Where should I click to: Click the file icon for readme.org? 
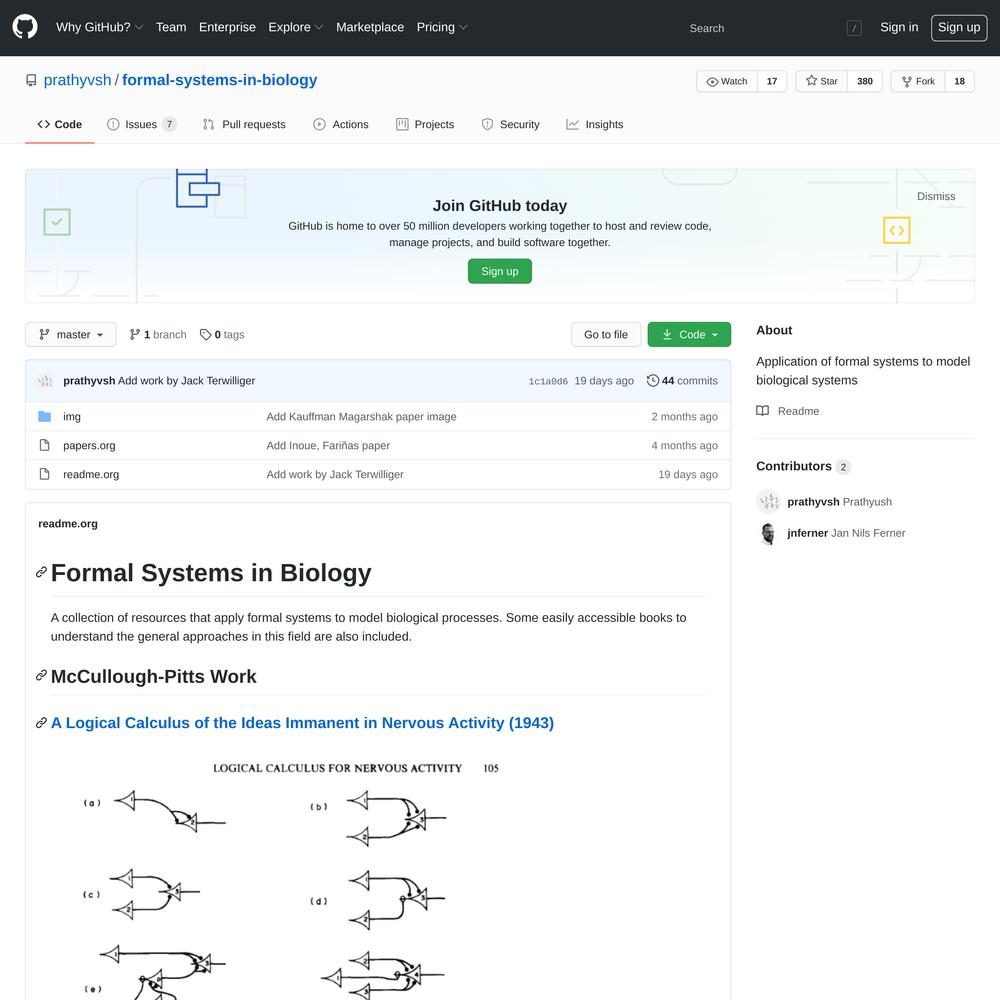[x=45, y=474]
